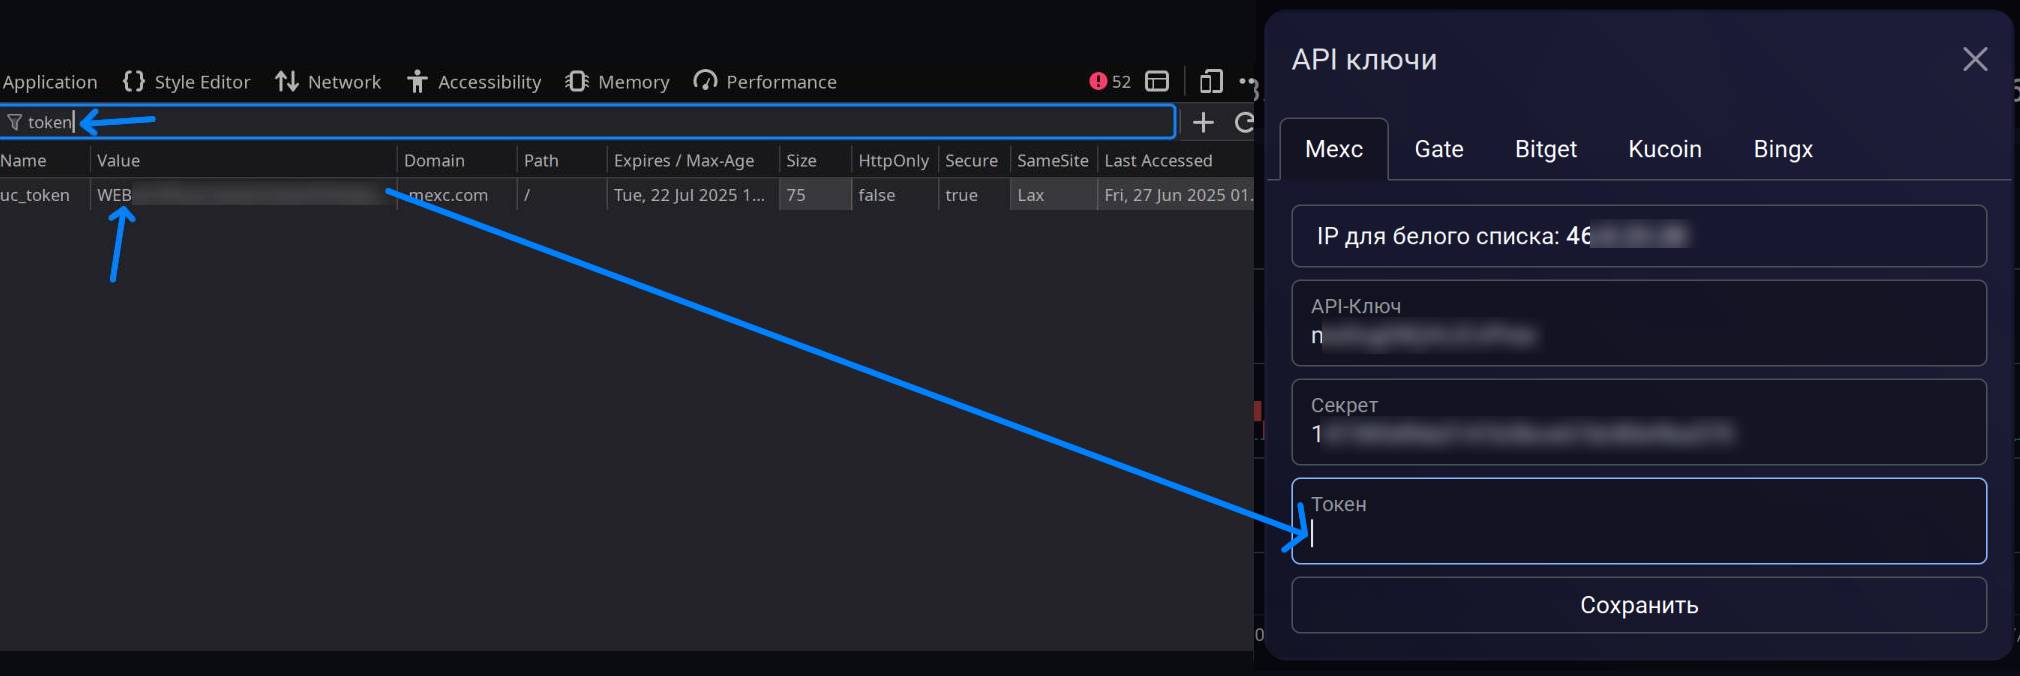Click the IP для белого списка field
The image size is (2020, 676).
pyautogui.click(x=1639, y=236)
